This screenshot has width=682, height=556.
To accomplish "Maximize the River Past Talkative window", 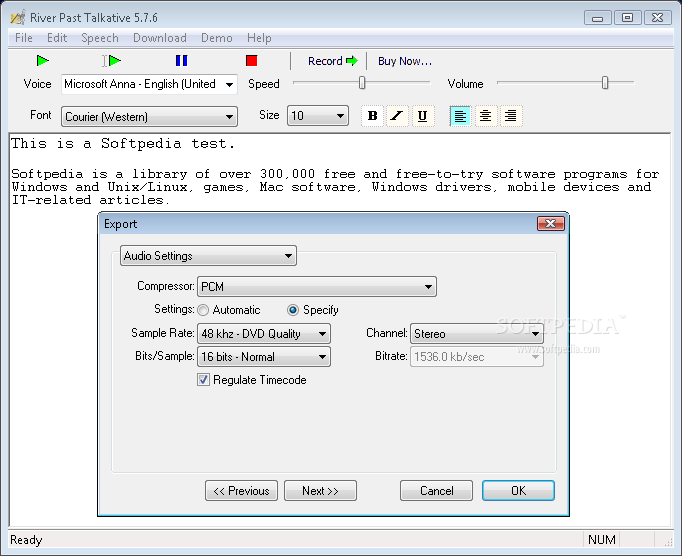I will [x=627, y=18].
